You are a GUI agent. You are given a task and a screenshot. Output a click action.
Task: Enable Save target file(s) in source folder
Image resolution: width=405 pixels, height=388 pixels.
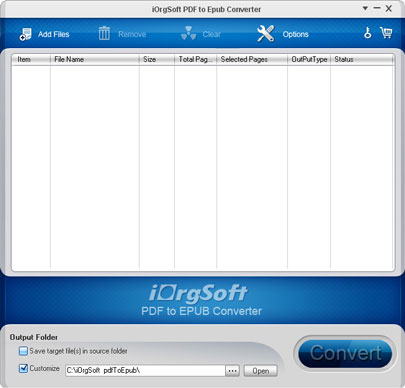(23, 351)
